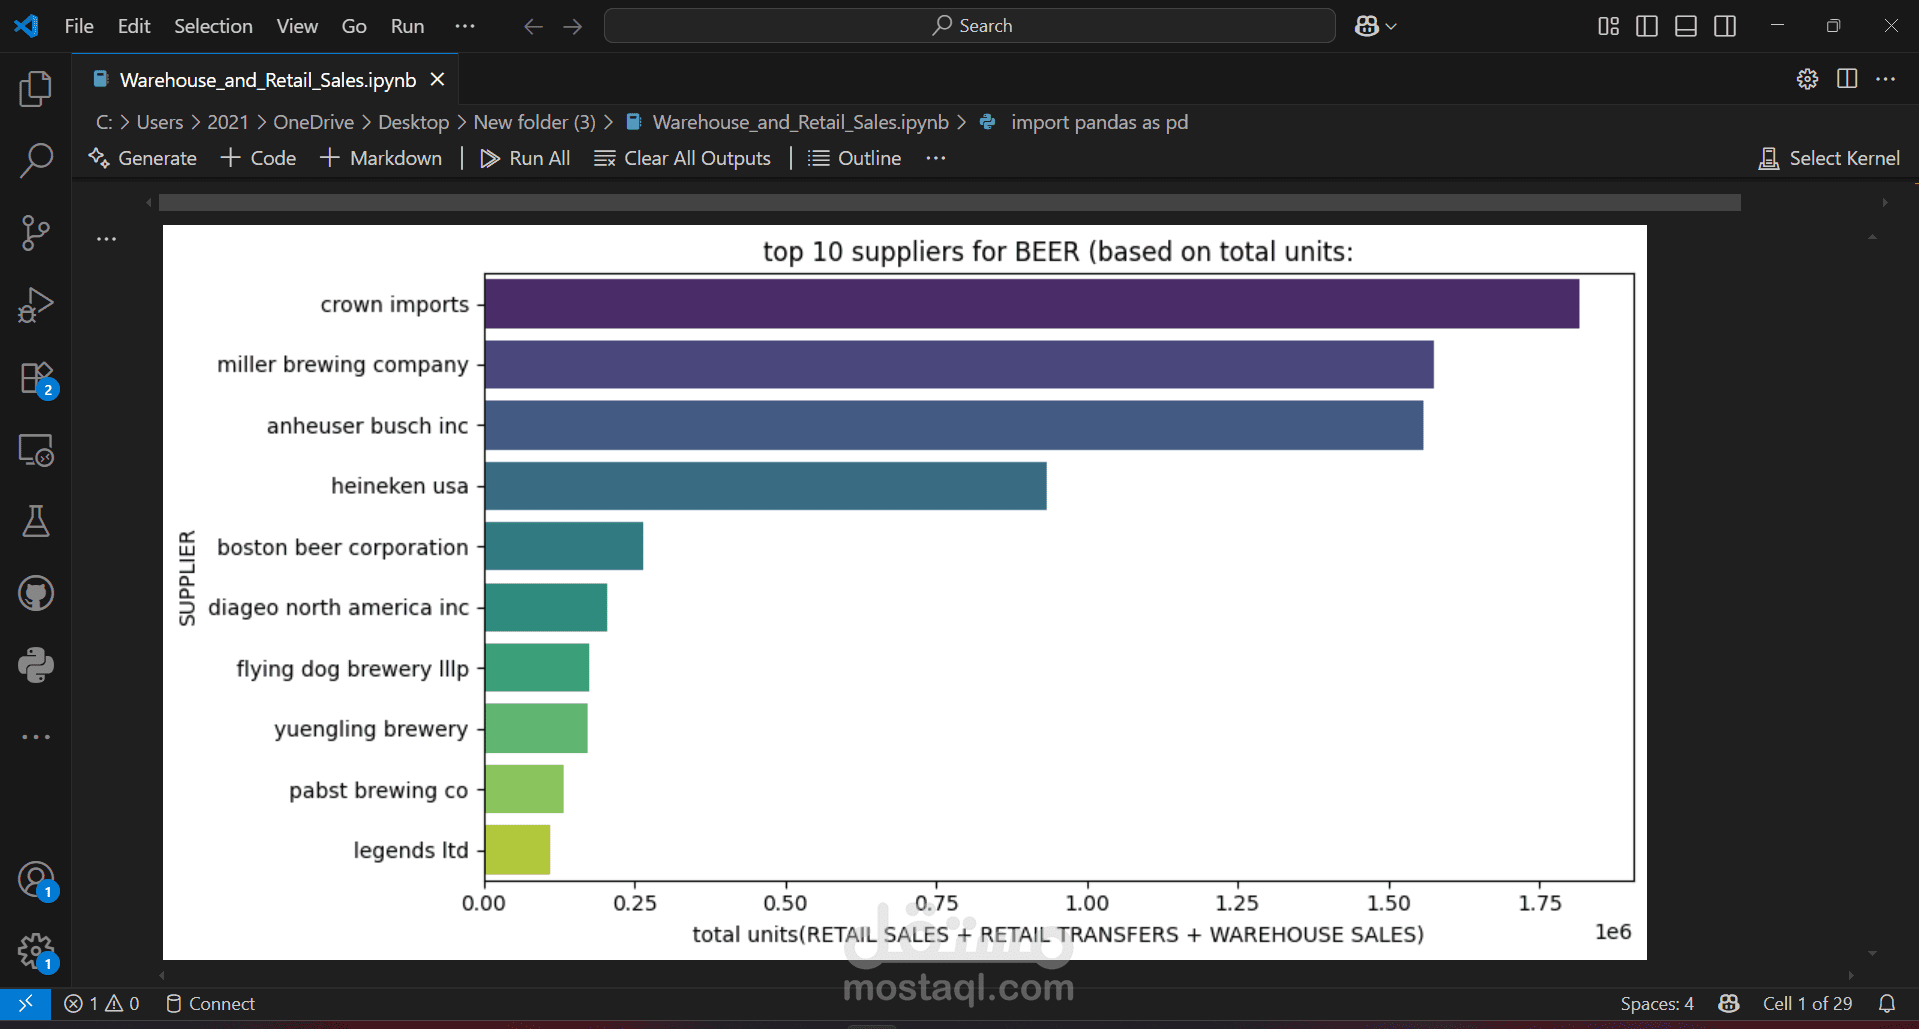
Task: Click Generate in notebook toolbar
Action: (x=143, y=158)
